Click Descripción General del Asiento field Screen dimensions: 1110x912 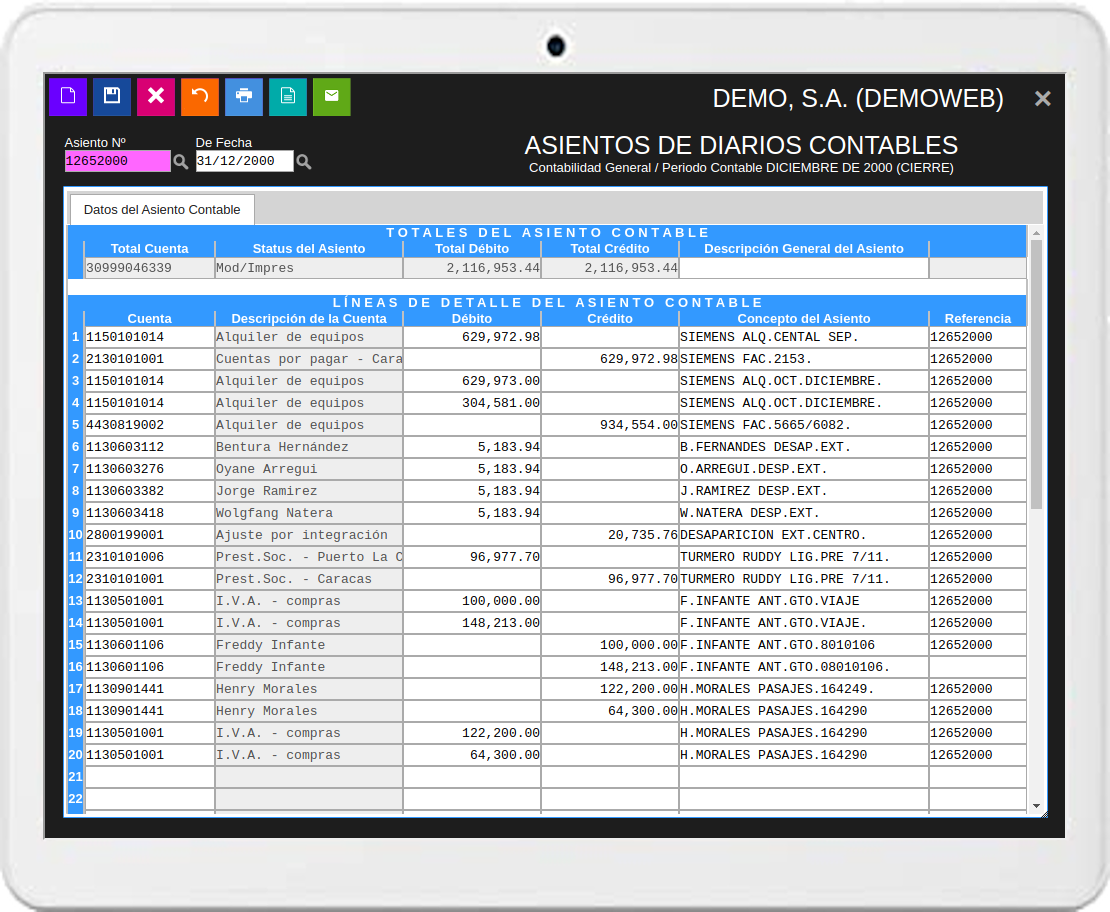[803, 268]
